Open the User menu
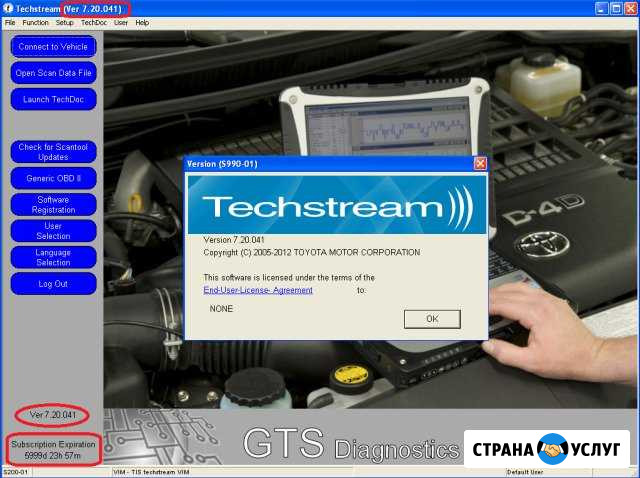 [120, 22]
